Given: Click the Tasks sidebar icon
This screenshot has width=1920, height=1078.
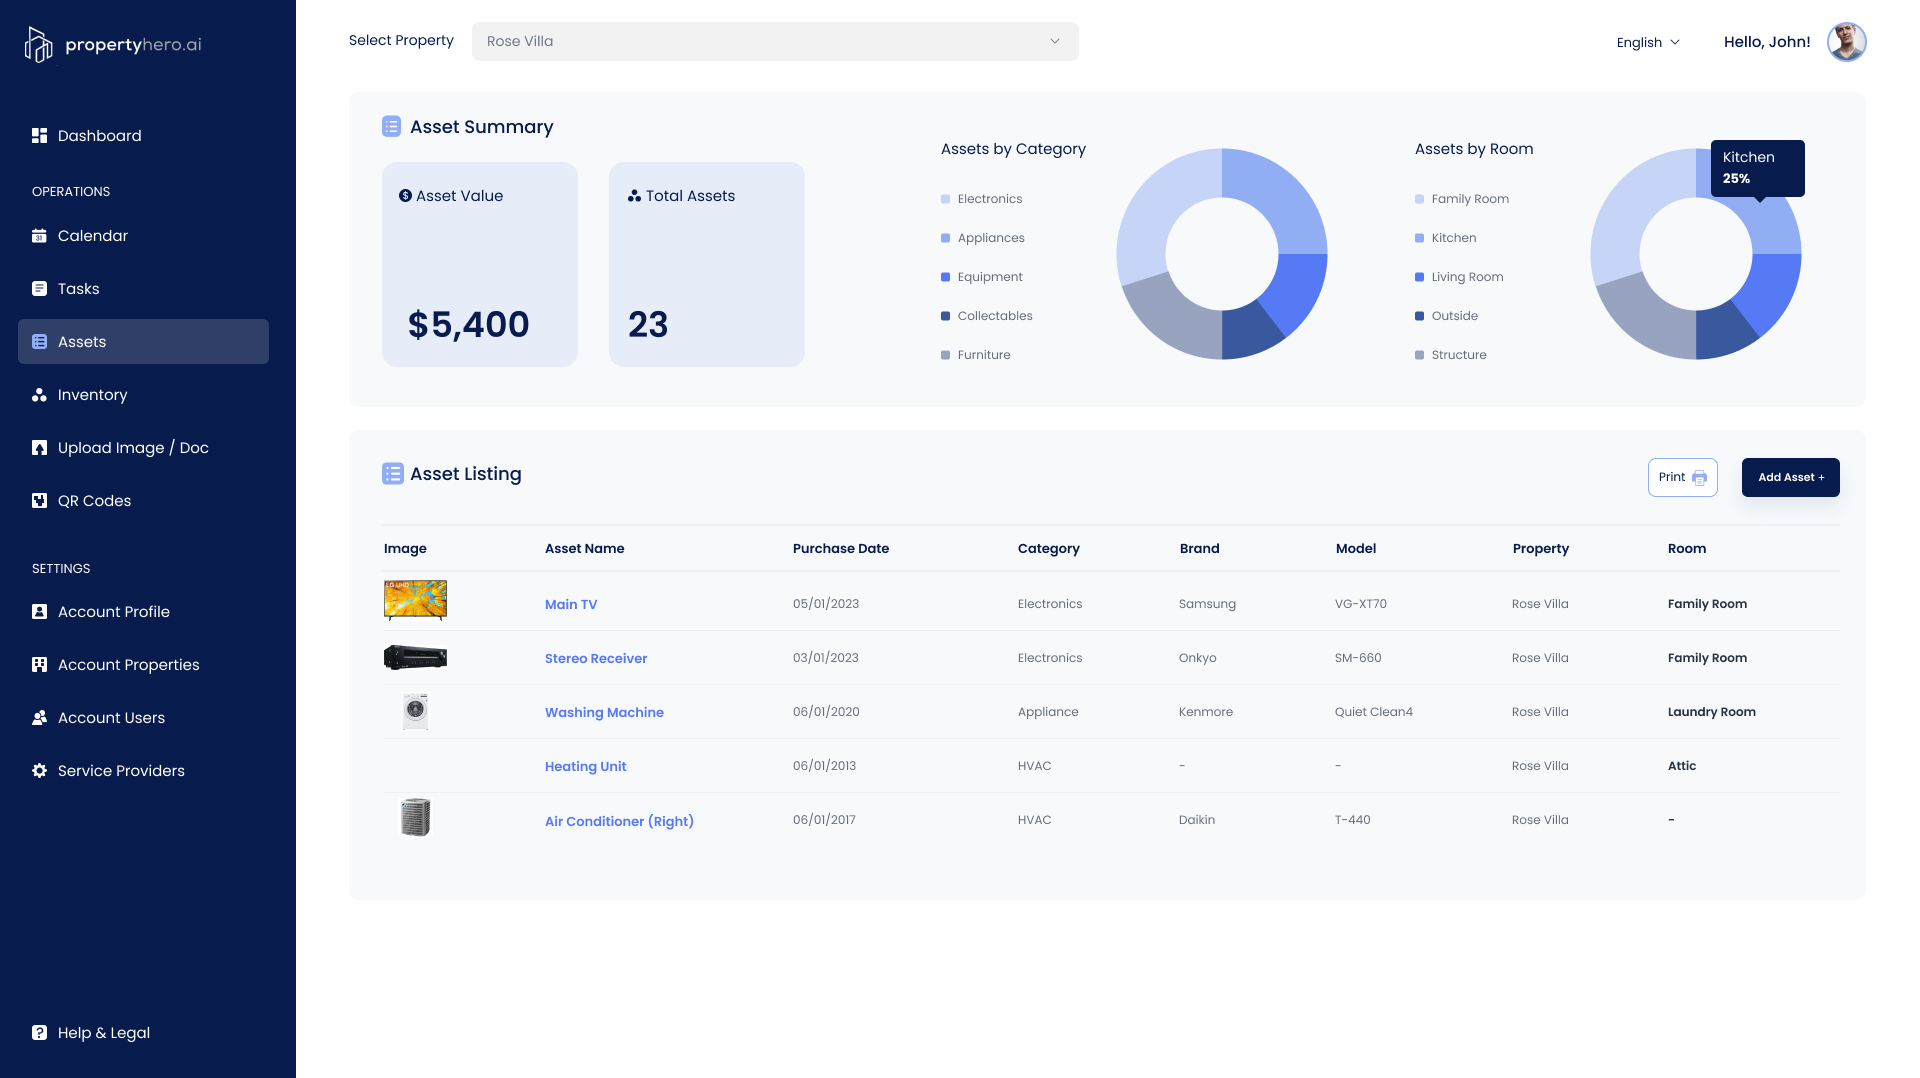Looking at the screenshot, I should tap(39, 289).
